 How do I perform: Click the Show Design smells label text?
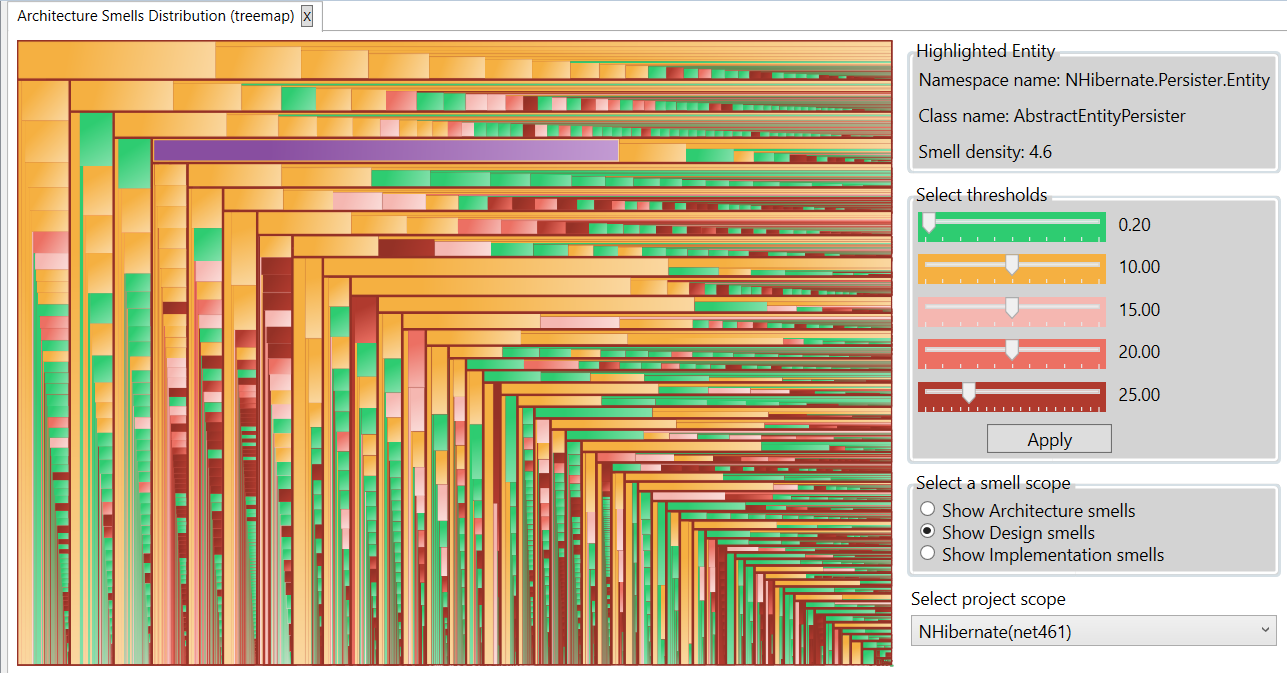click(x=1018, y=533)
